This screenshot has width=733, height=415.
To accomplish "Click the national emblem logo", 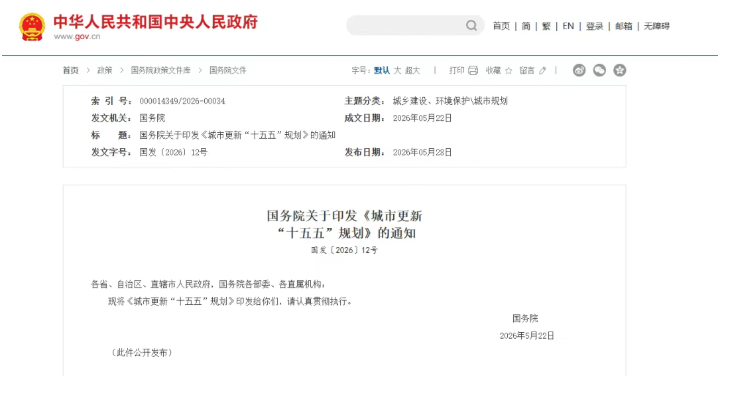I will pyautogui.click(x=32, y=27).
